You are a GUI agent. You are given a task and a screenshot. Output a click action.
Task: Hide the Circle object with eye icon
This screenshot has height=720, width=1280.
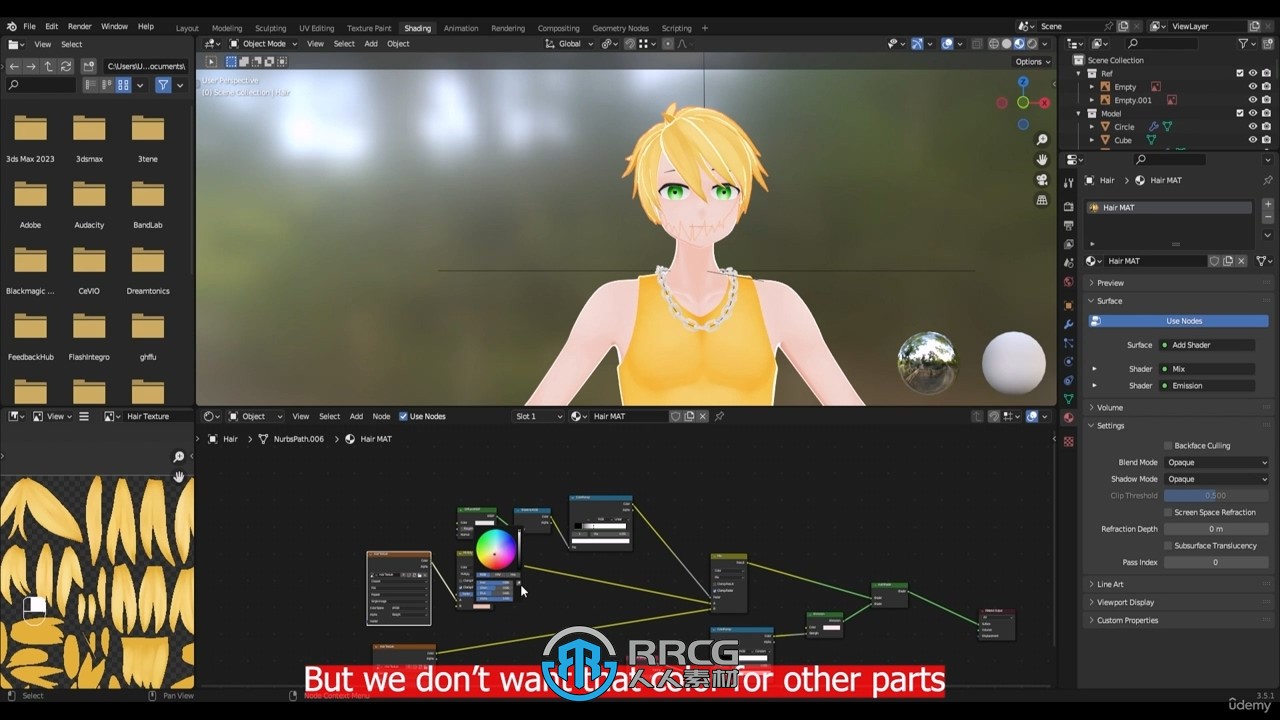[1252, 127]
